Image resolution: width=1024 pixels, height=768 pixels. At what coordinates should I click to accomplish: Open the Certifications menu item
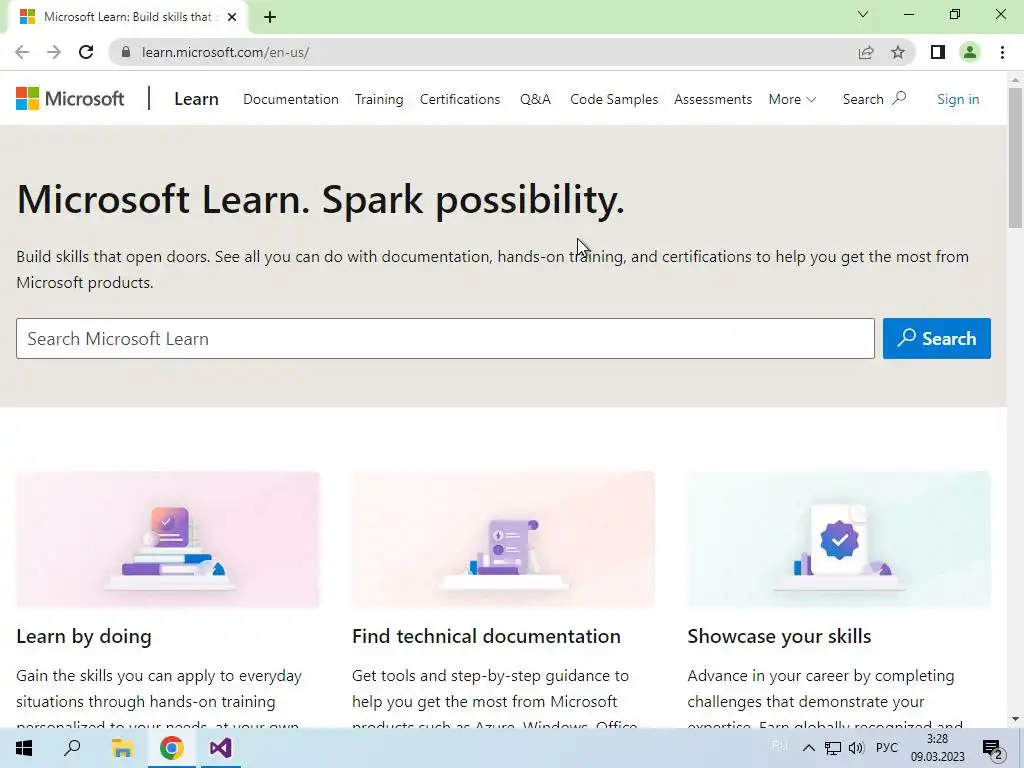pyautogui.click(x=460, y=99)
